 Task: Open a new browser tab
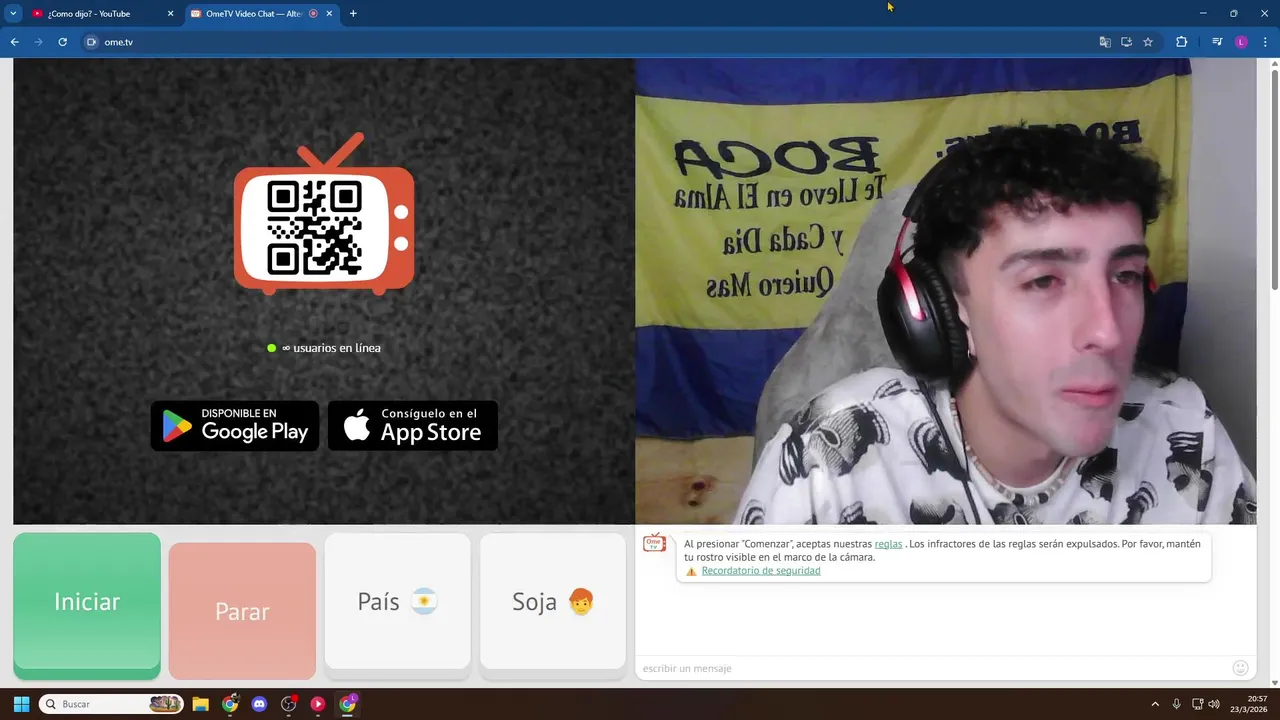pyautogui.click(x=353, y=14)
